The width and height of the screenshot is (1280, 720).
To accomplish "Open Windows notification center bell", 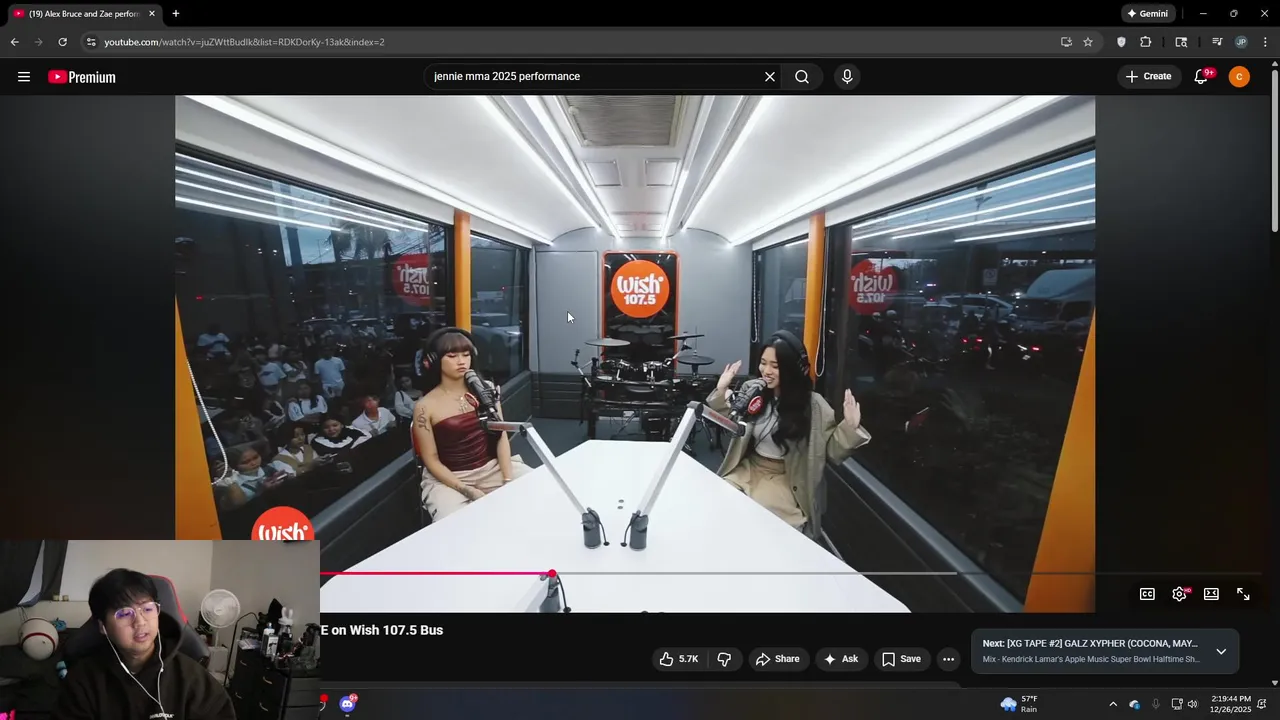I will coord(1262,704).
